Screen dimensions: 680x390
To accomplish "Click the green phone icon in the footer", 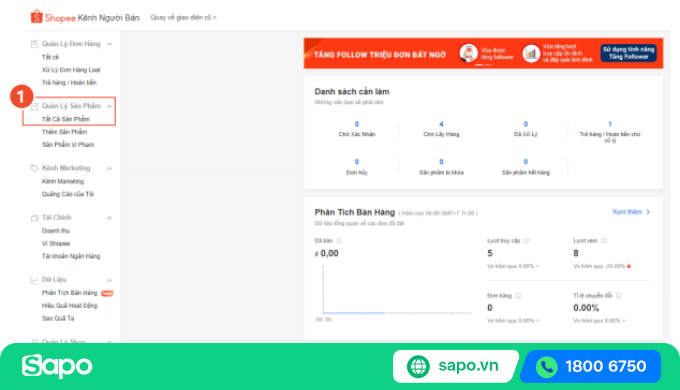I will point(547,367).
